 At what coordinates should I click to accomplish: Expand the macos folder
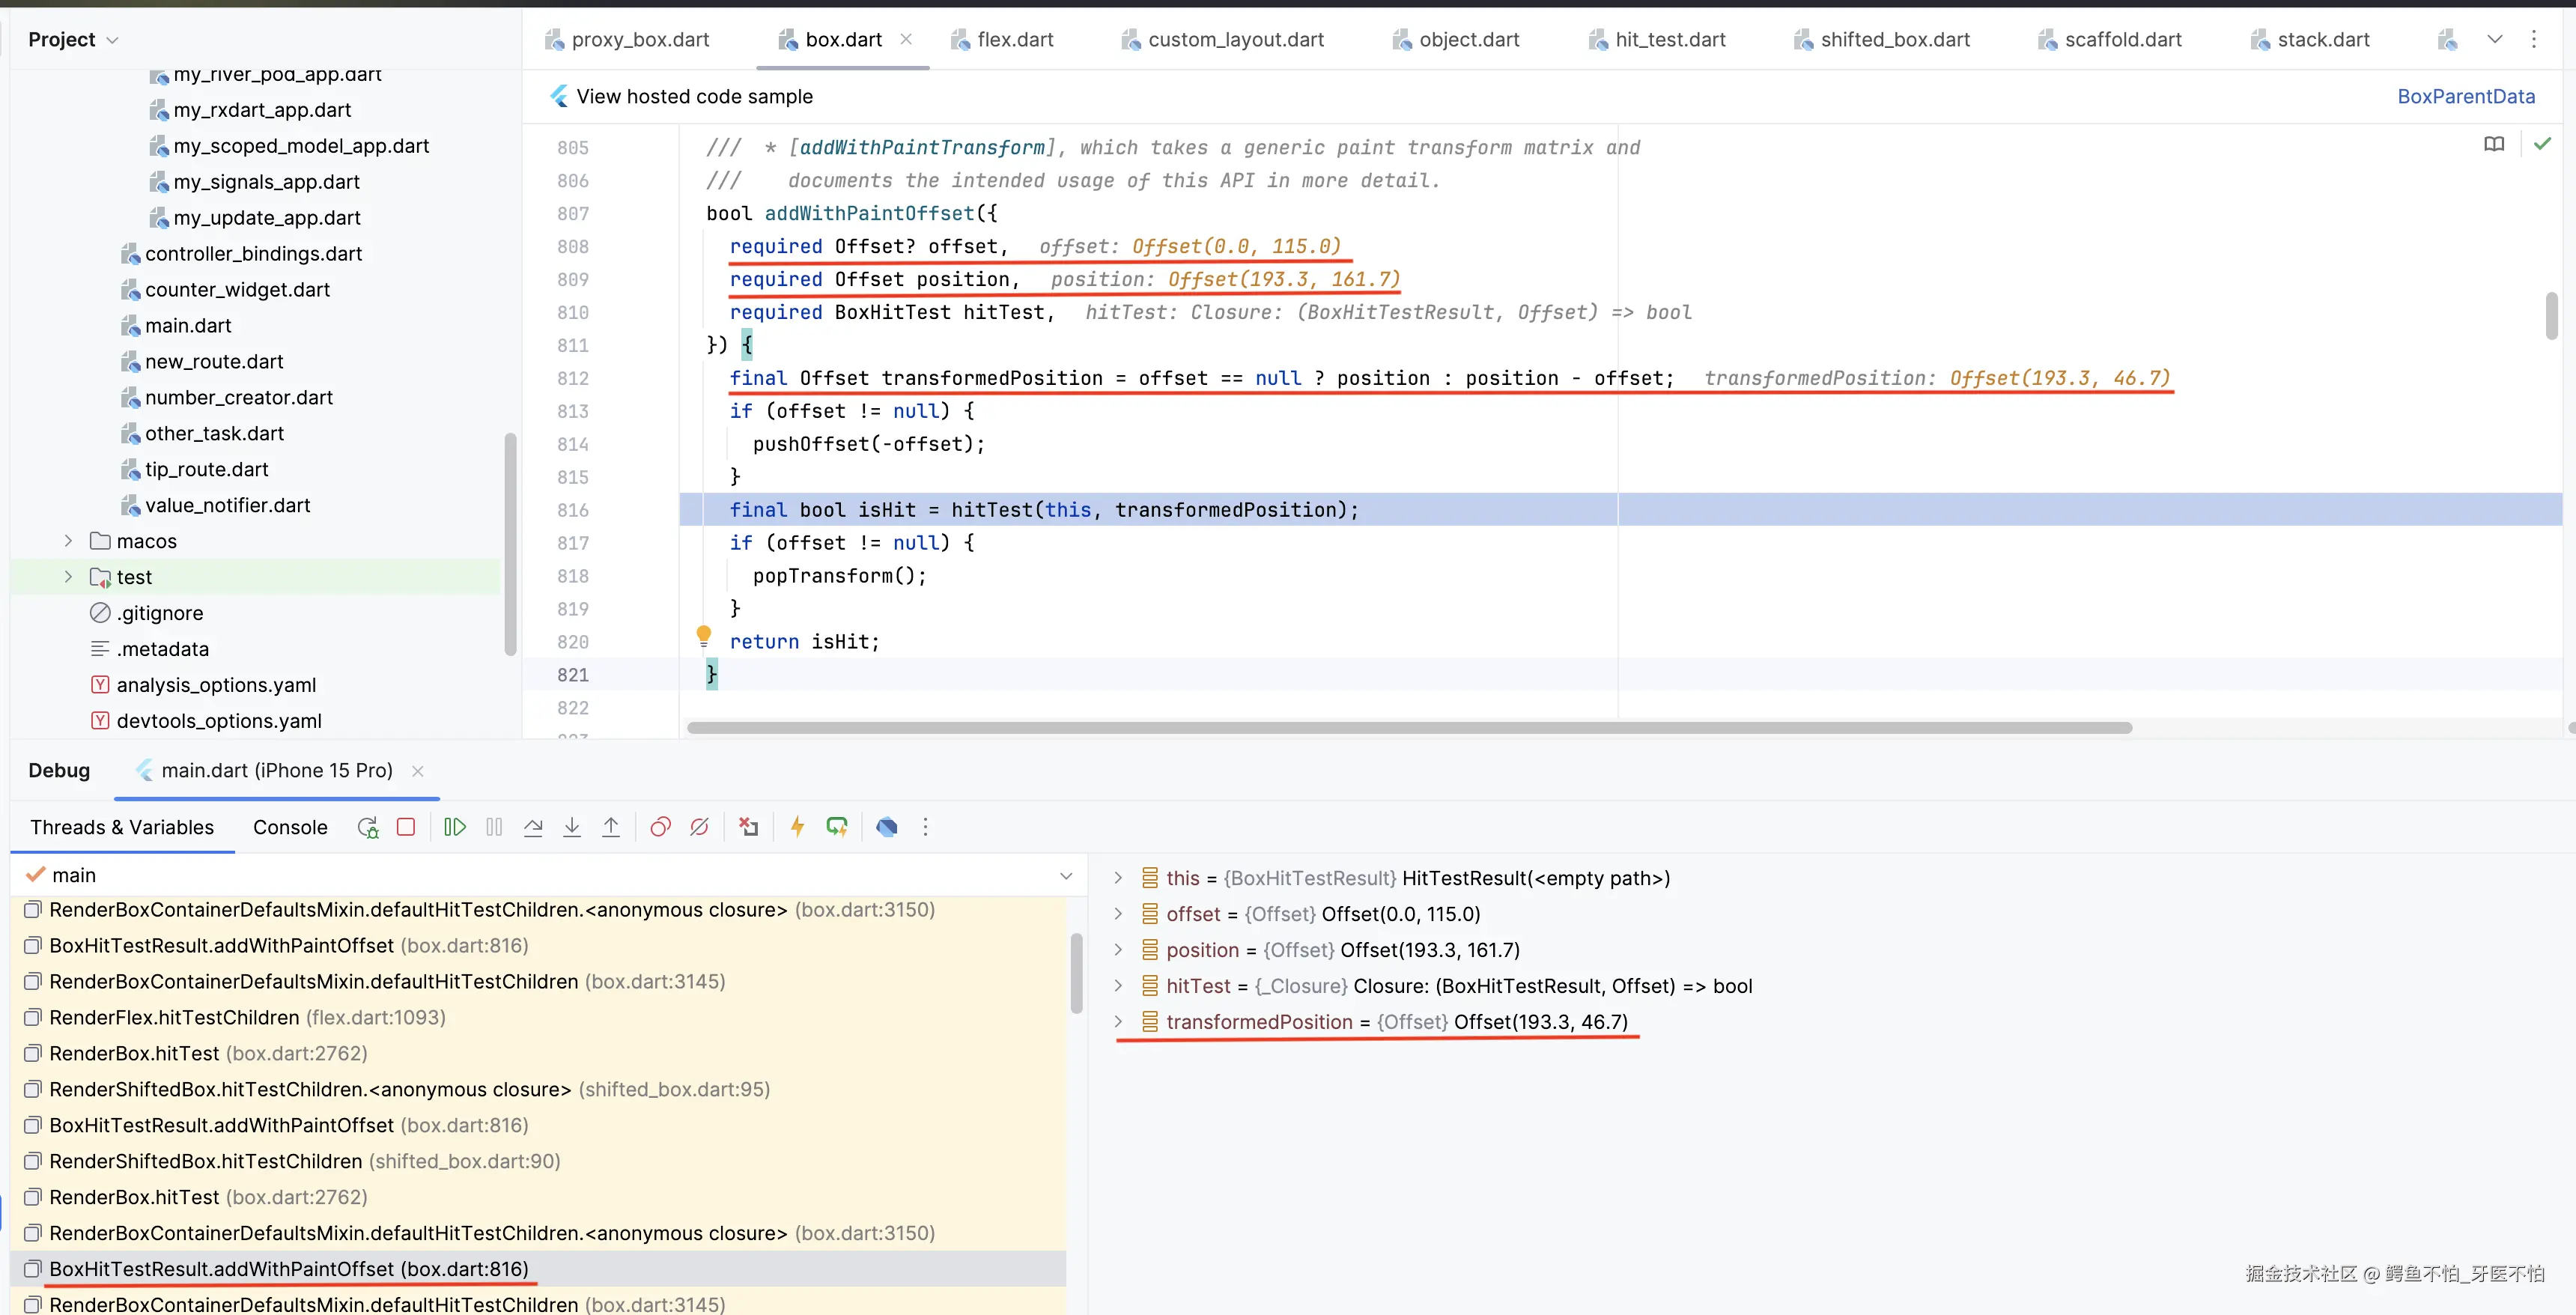pos(68,541)
